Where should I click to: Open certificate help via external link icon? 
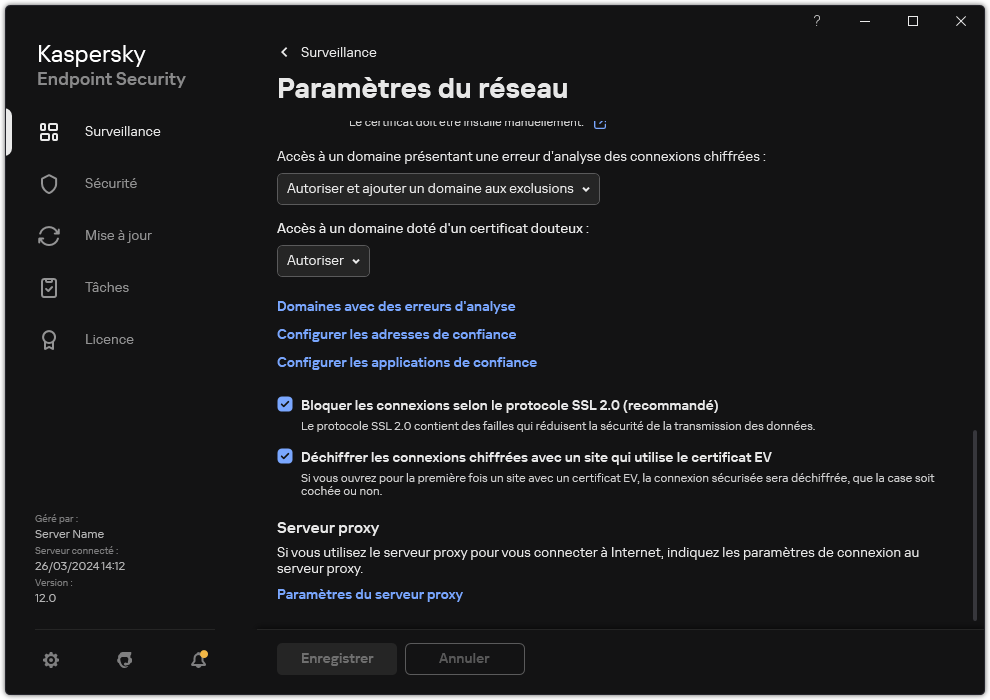click(599, 122)
